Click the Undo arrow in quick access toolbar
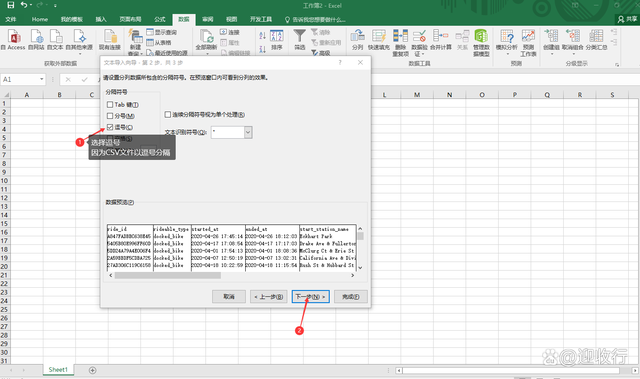This screenshot has height=379, width=640. pyautogui.click(x=24, y=5)
